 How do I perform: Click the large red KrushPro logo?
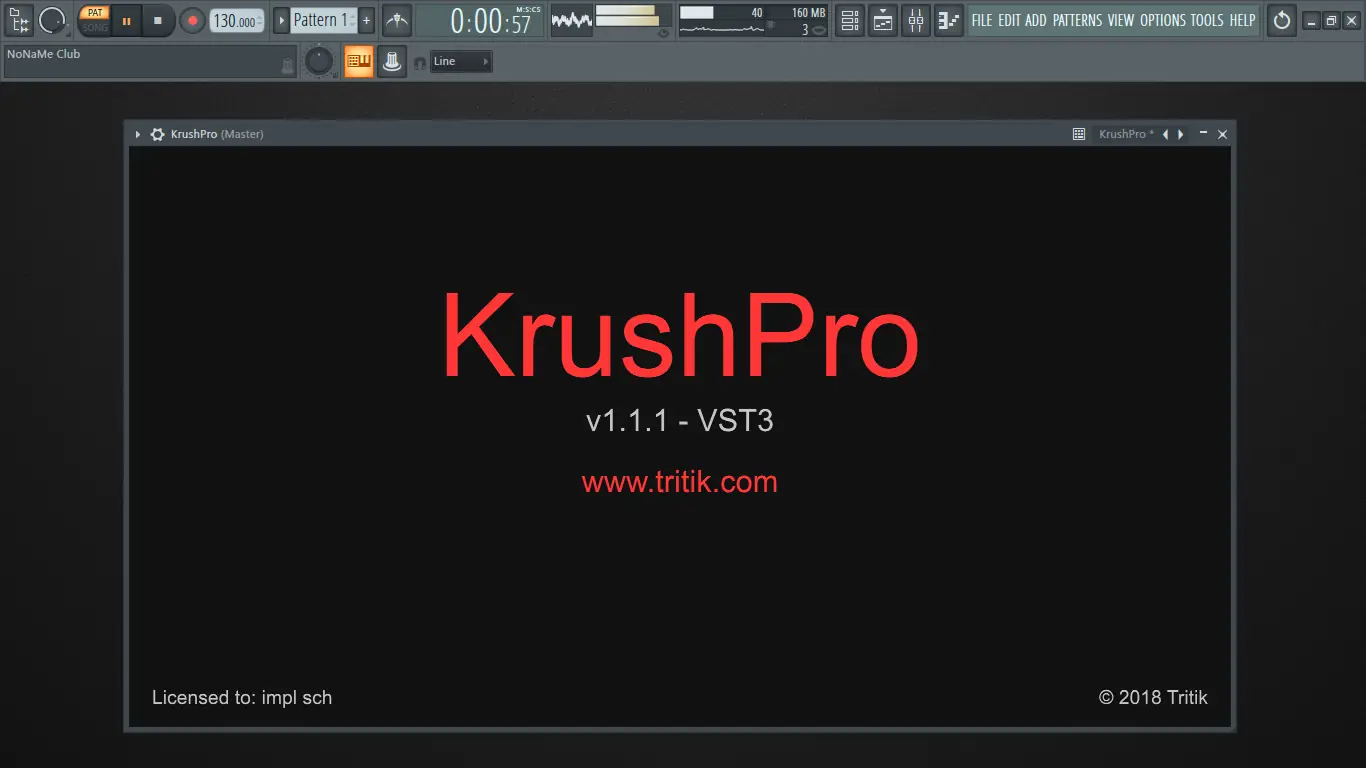click(x=680, y=334)
